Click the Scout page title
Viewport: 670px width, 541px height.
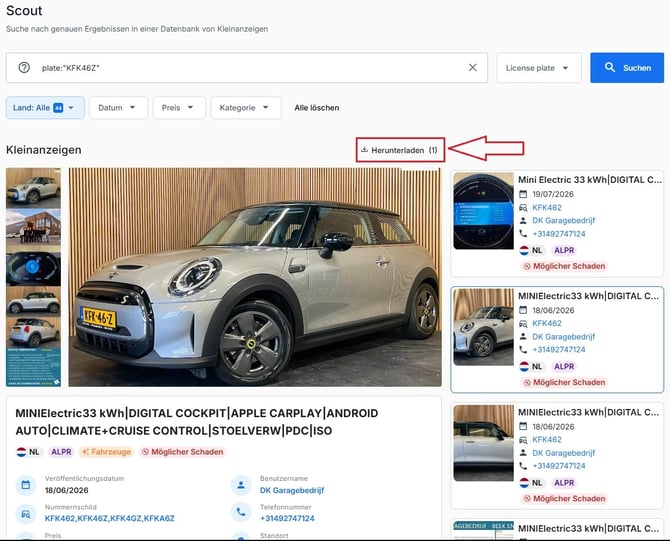click(x=24, y=11)
